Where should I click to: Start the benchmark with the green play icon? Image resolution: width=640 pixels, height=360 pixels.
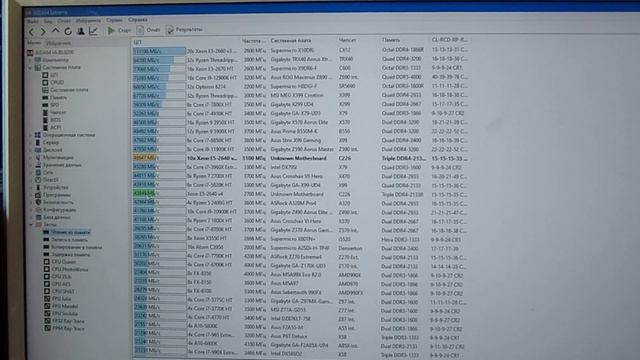pyautogui.click(x=111, y=30)
